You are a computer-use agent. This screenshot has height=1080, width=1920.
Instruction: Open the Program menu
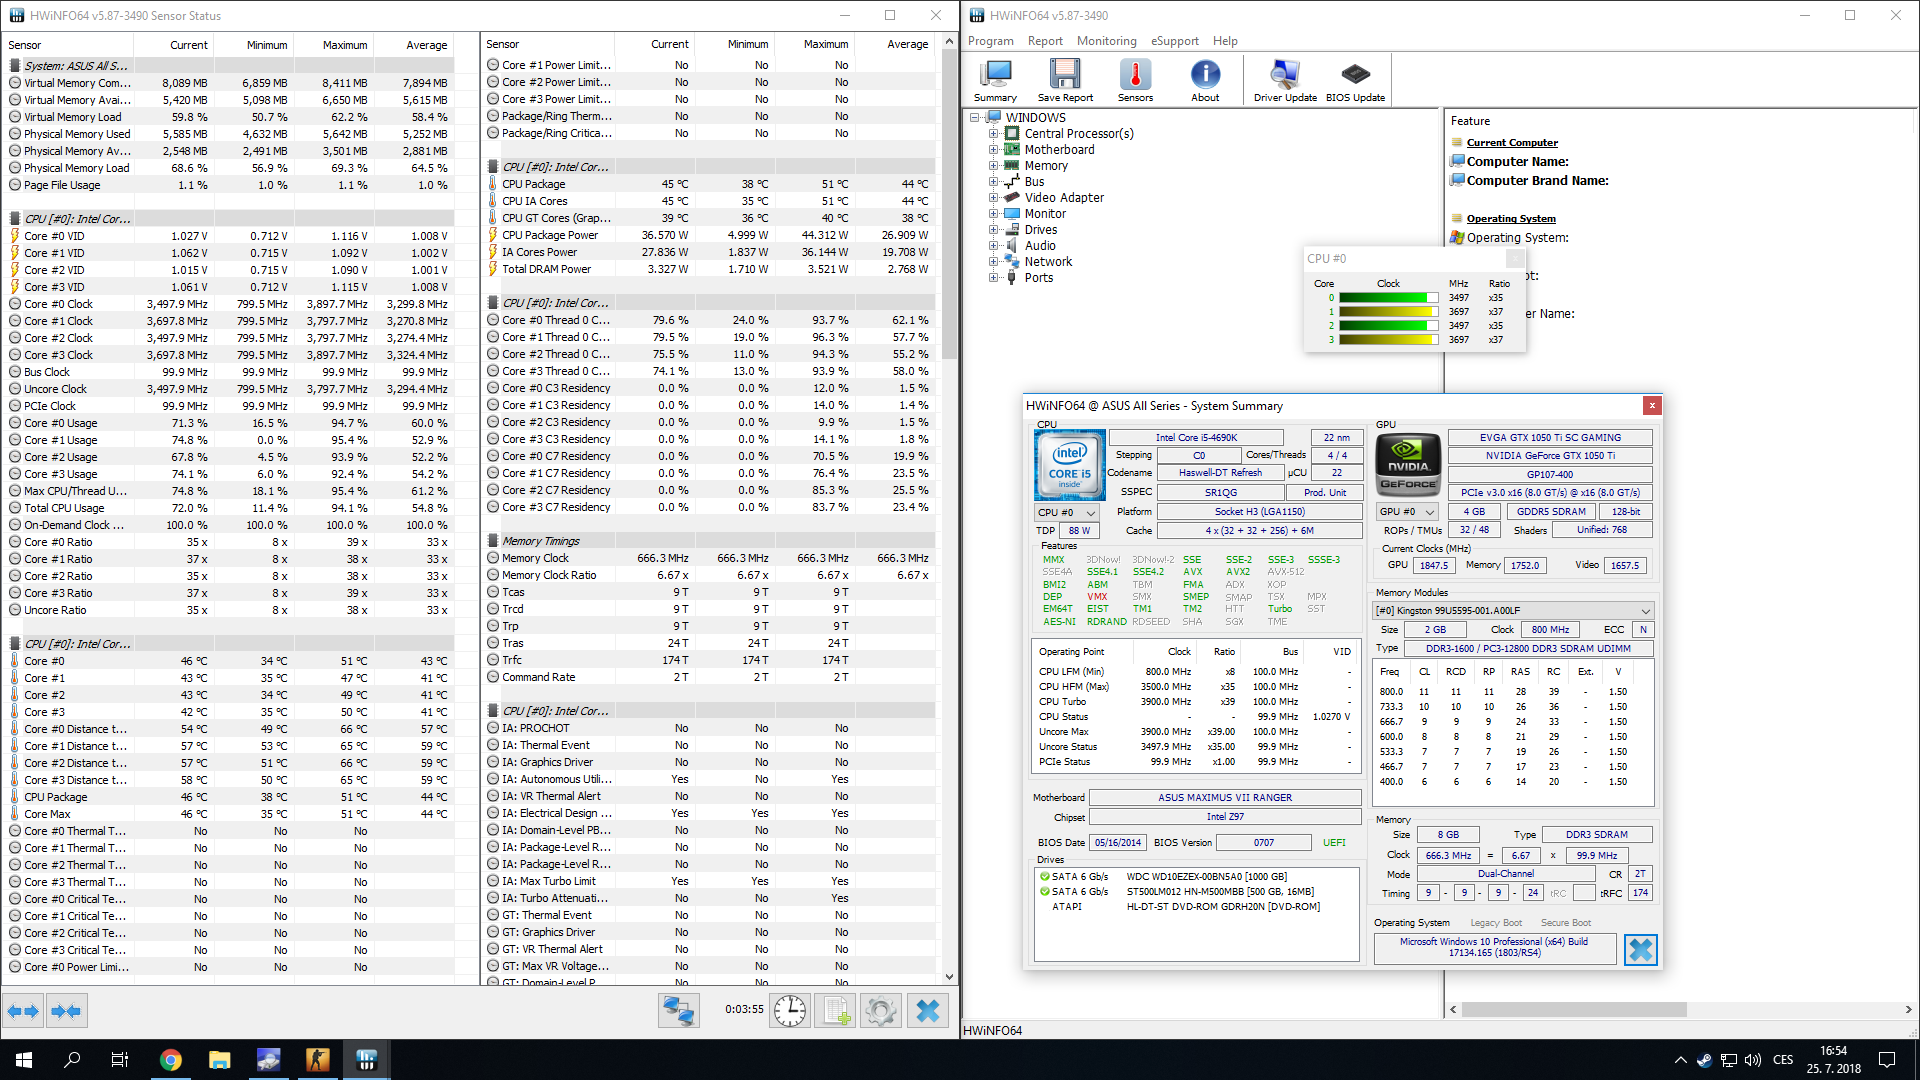pos(990,41)
